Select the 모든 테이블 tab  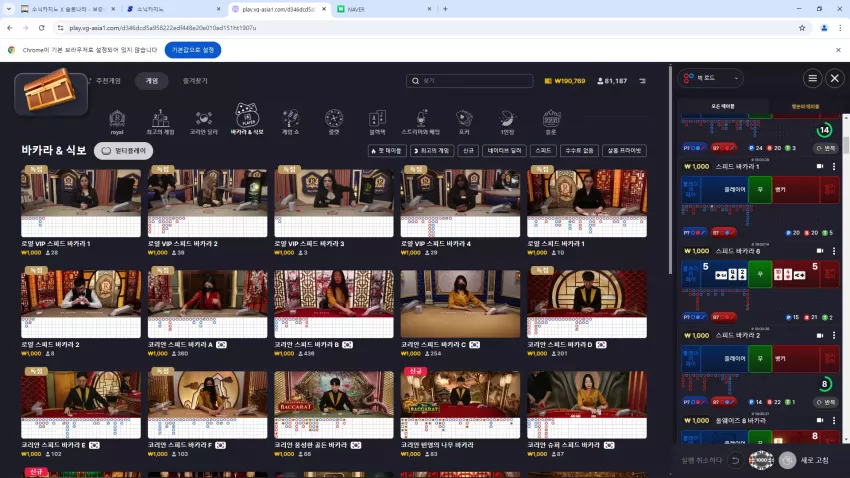click(723, 107)
